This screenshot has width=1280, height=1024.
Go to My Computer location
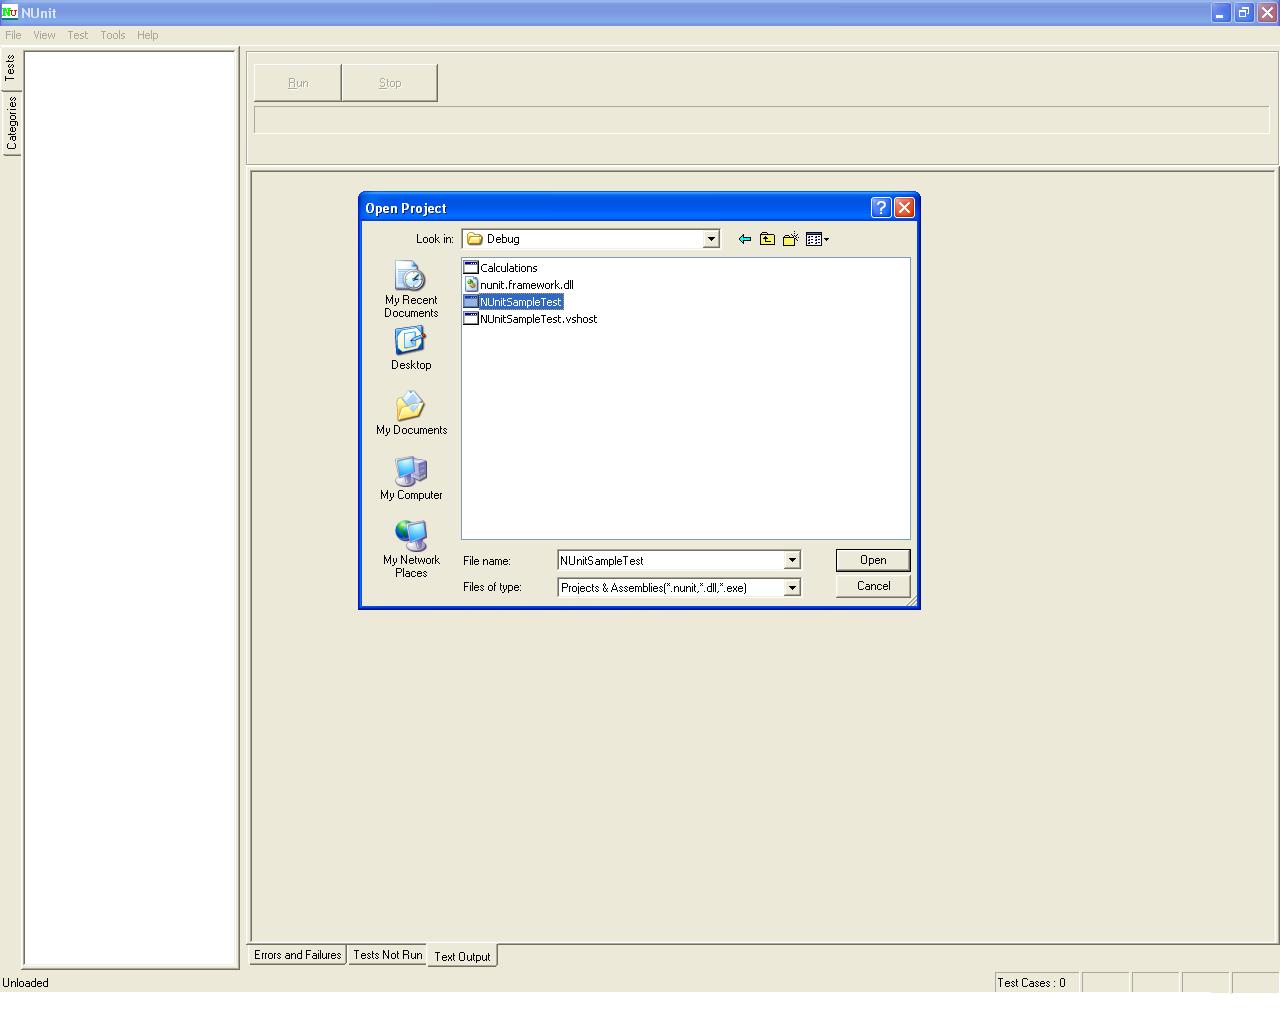(411, 478)
